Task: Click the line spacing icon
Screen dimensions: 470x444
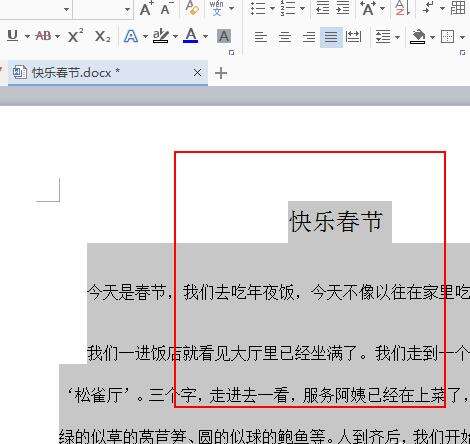Action: click(x=383, y=36)
